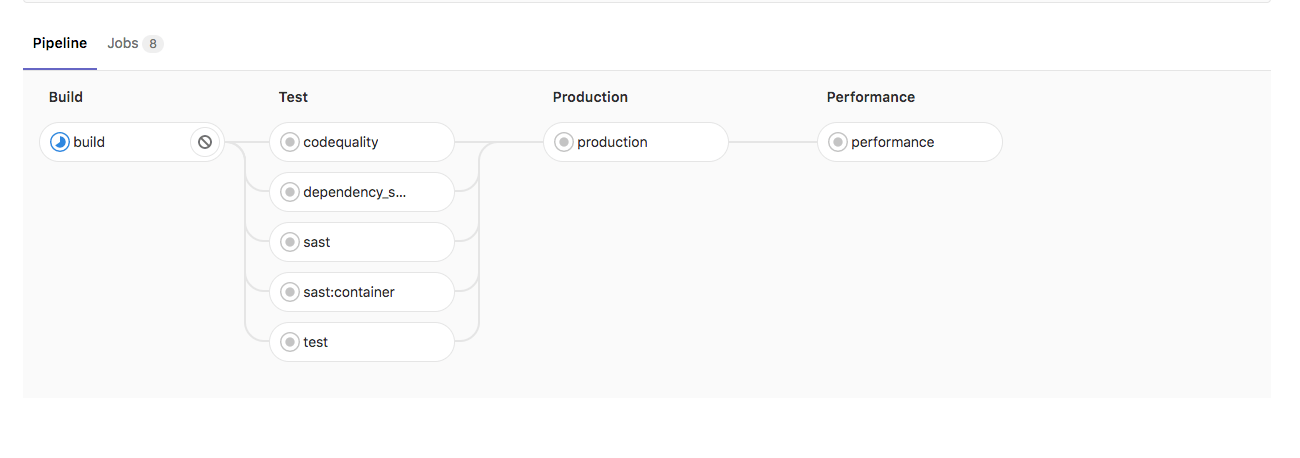The image size is (1300, 458).
Task: Cancel the build job with the cancel icon
Action: click(x=205, y=142)
